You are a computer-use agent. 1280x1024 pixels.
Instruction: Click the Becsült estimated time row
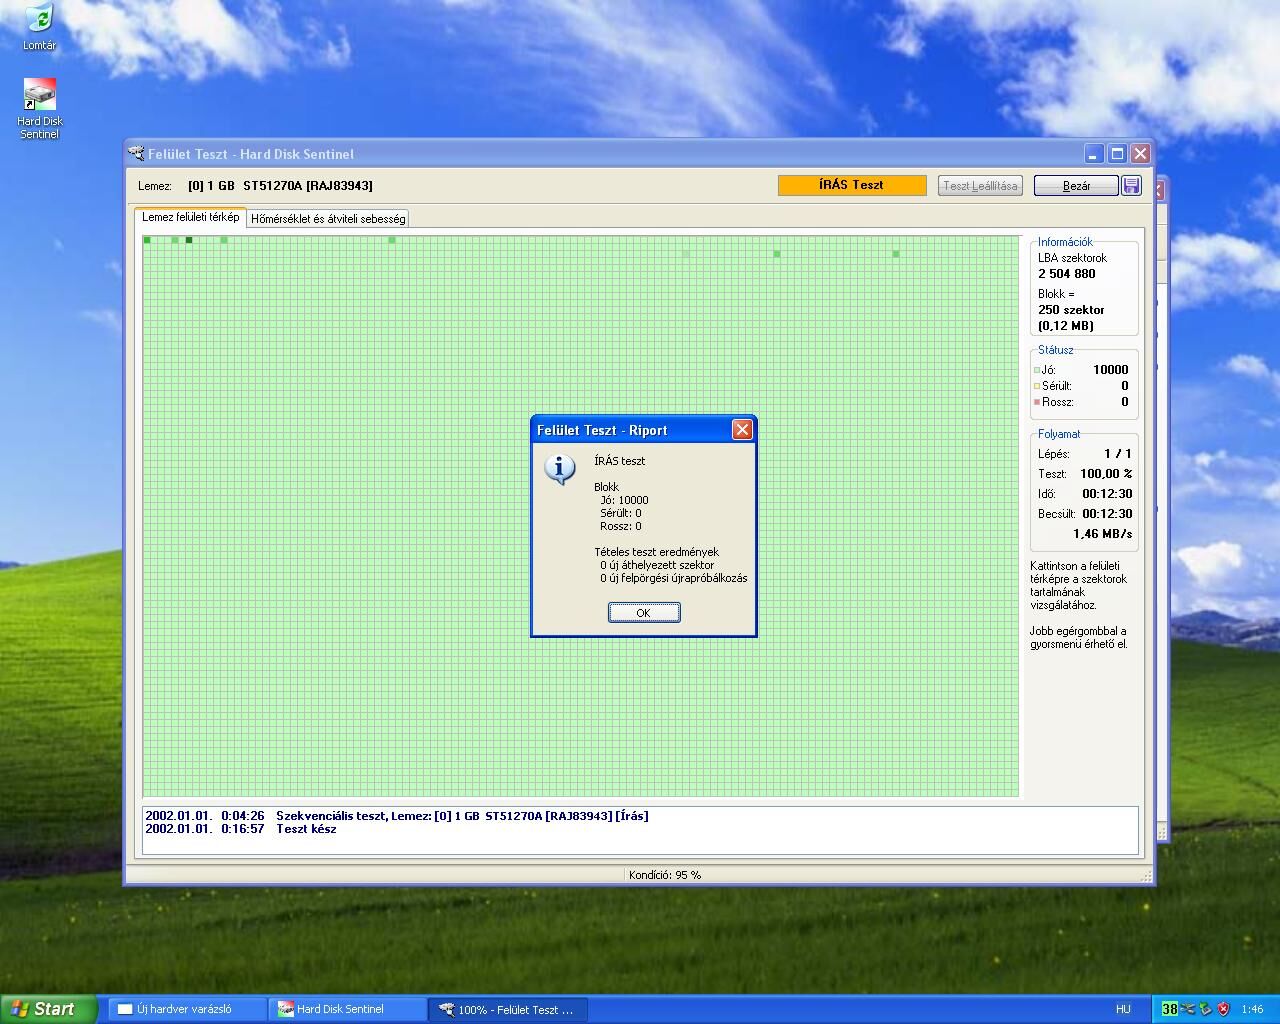pyautogui.click(x=1085, y=514)
